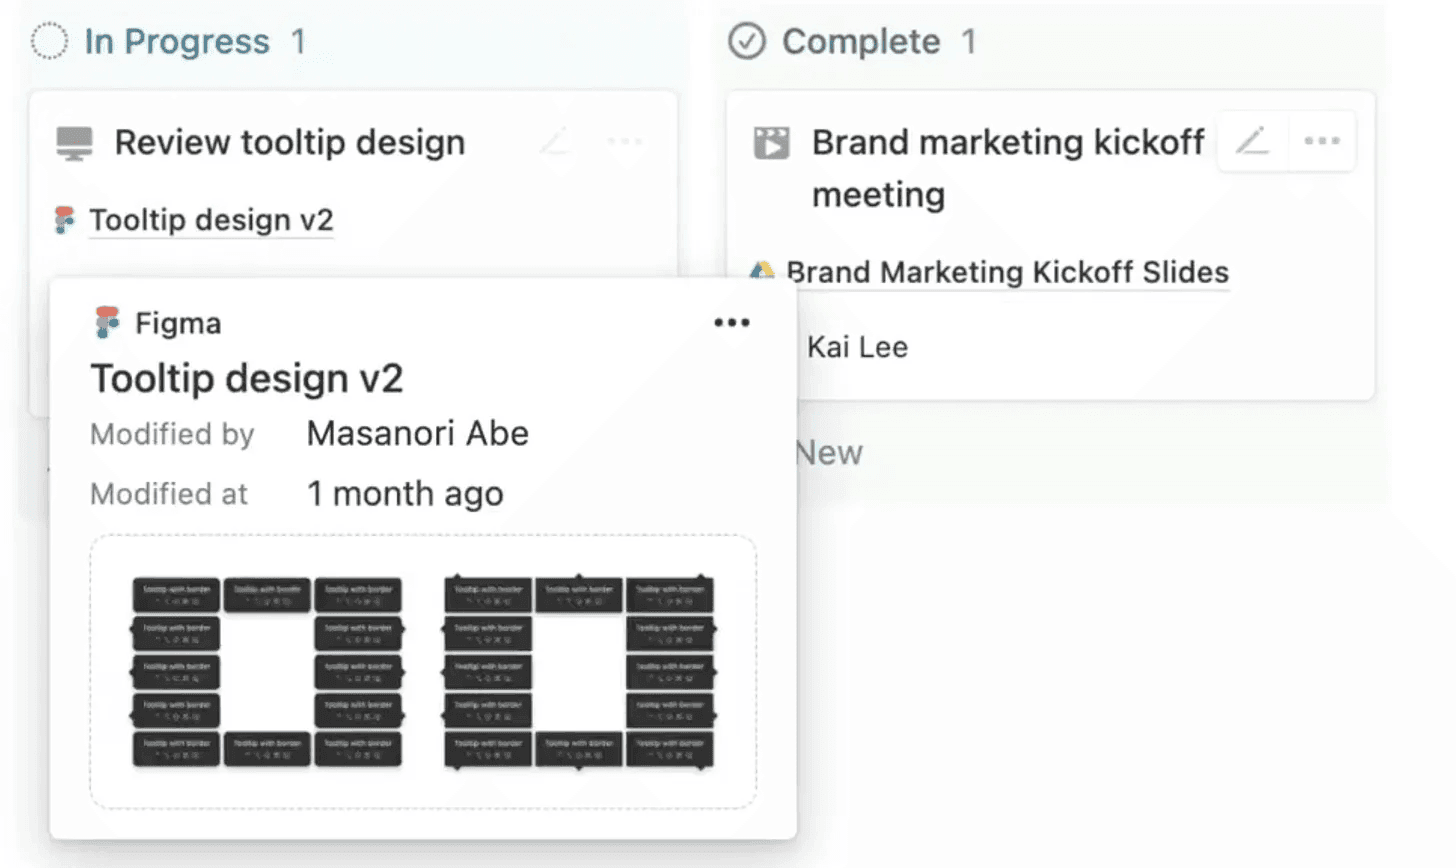Click the Figma logo in the preview popup header
Viewport: 1456px width, 868px height.
107,322
